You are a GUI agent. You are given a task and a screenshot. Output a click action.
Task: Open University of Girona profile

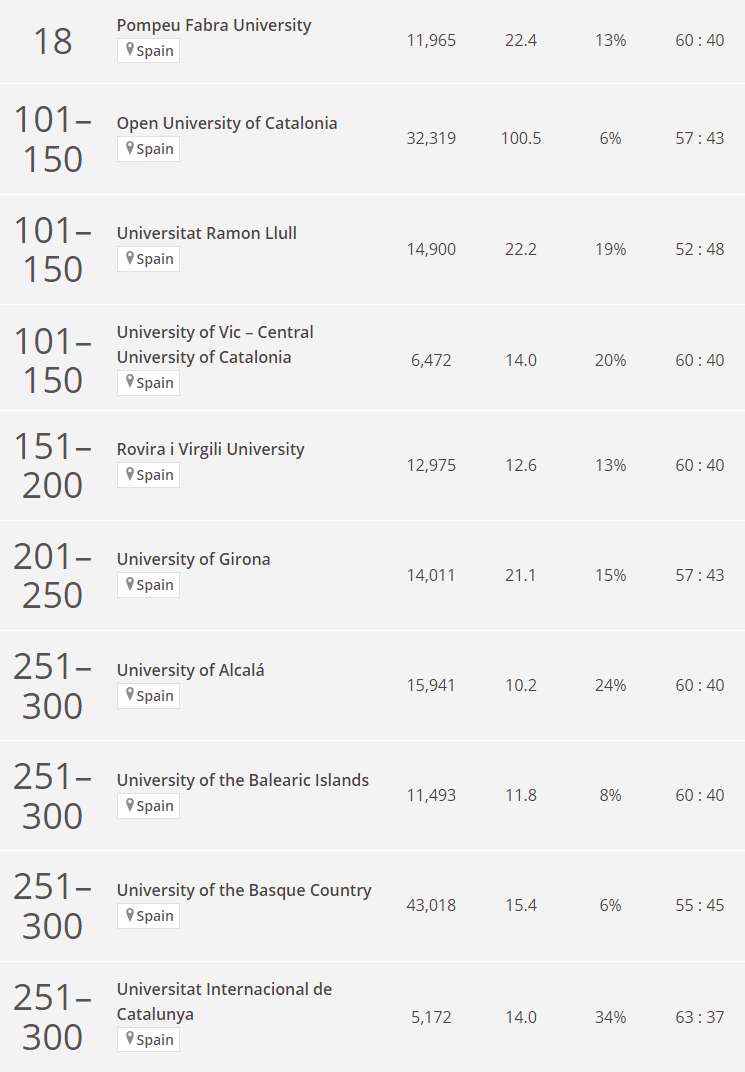pos(194,559)
